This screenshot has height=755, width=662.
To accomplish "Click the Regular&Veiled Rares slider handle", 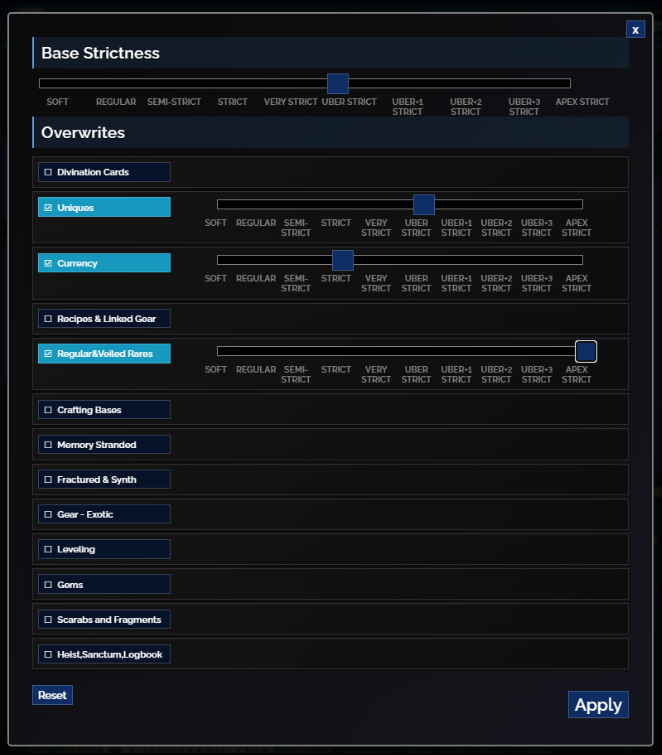I will [586, 351].
